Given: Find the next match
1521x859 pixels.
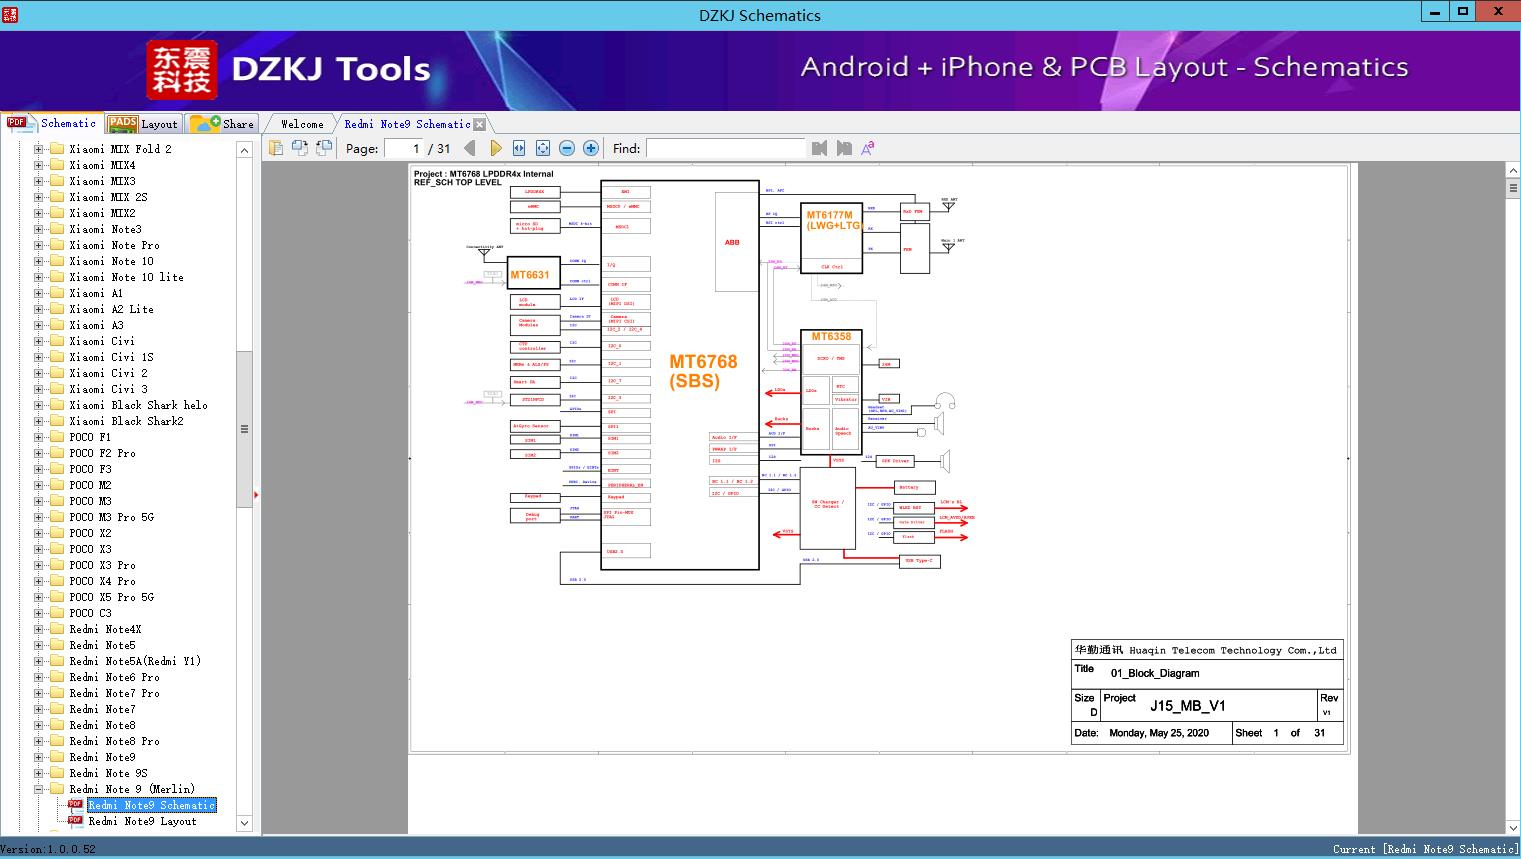Looking at the screenshot, I should click(x=844, y=148).
